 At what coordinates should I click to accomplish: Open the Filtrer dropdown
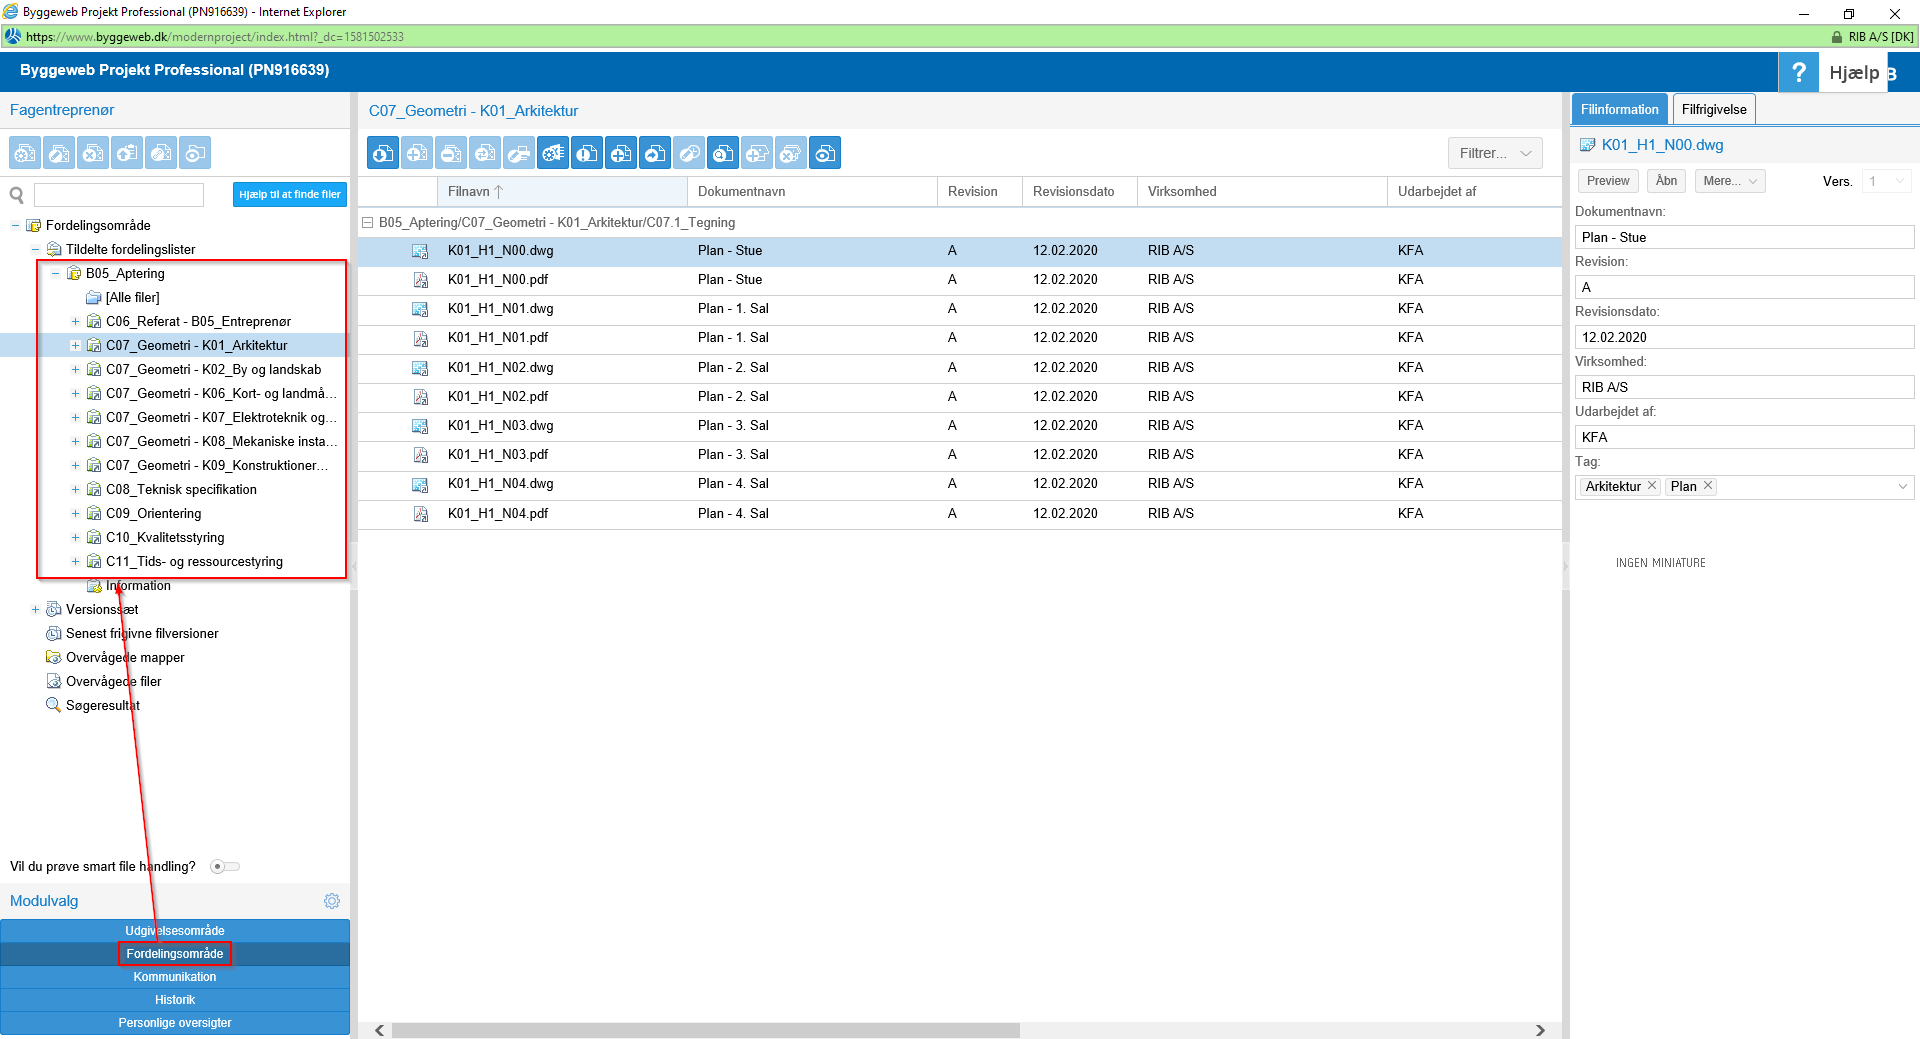[1494, 153]
